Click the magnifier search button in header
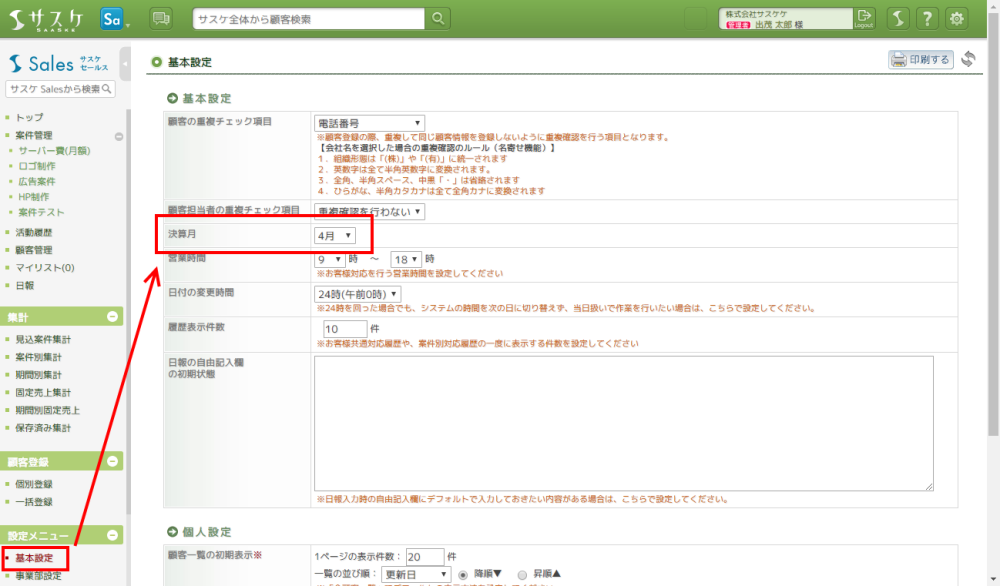Screen dimensions: 1000x586 click(x=438, y=18)
